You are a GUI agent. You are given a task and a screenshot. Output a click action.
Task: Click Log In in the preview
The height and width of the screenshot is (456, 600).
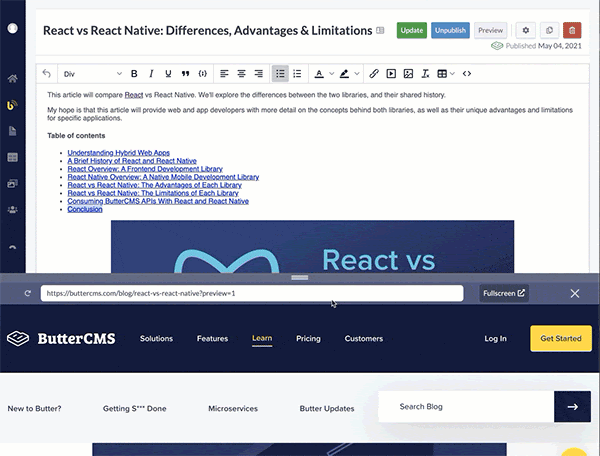(496, 339)
